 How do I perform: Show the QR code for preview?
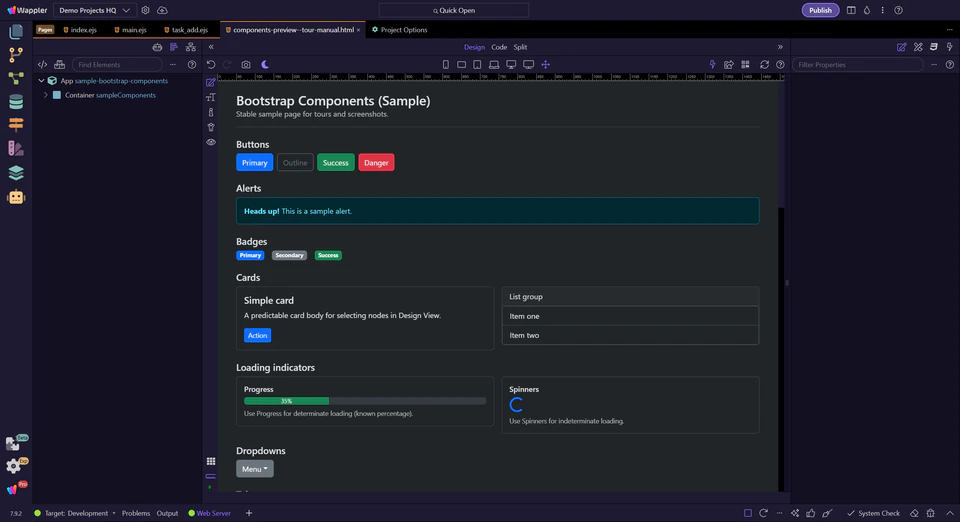[x=745, y=64]
